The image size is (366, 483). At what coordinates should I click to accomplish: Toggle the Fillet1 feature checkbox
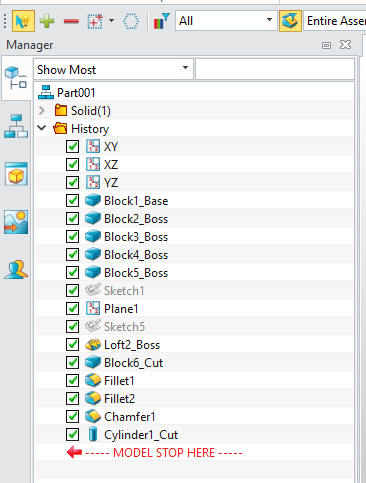pyautogui.click(x=72, y=381)
